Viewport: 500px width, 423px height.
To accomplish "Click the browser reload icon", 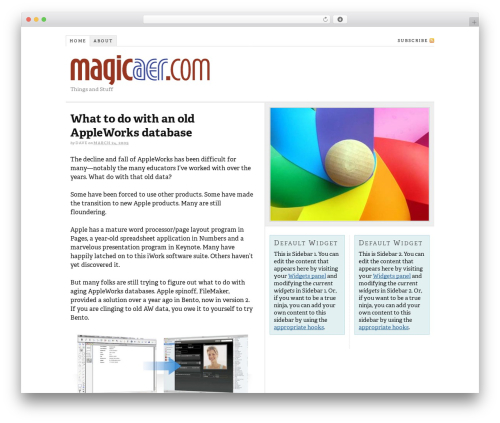I will (325, 20).
